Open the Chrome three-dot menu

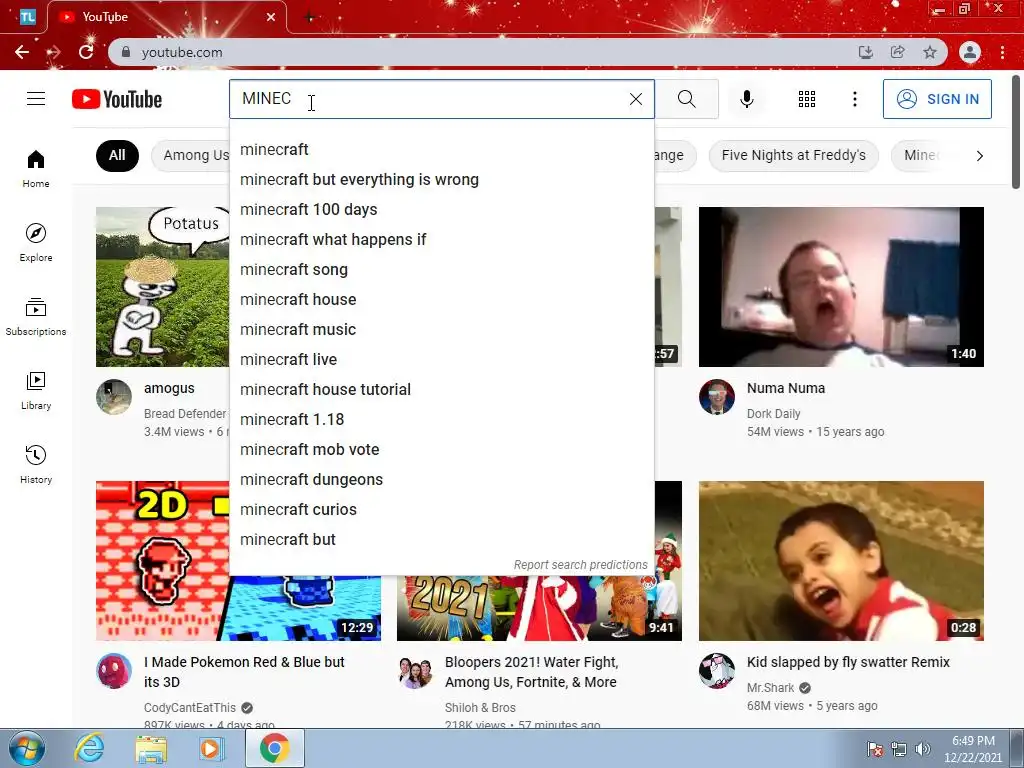[x=1002, y=52]
